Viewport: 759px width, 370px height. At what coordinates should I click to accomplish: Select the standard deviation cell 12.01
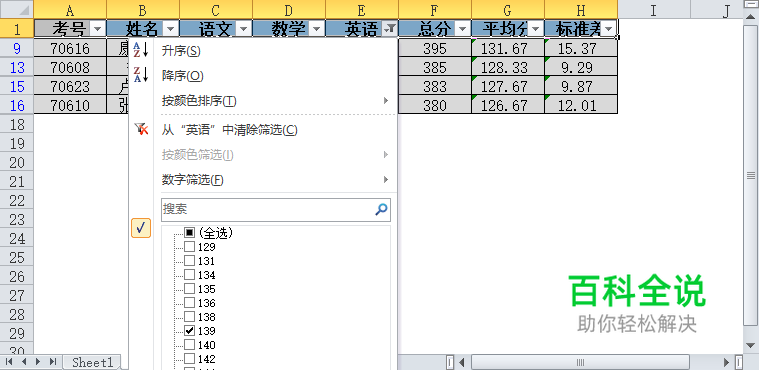click(x=581, y=105)
